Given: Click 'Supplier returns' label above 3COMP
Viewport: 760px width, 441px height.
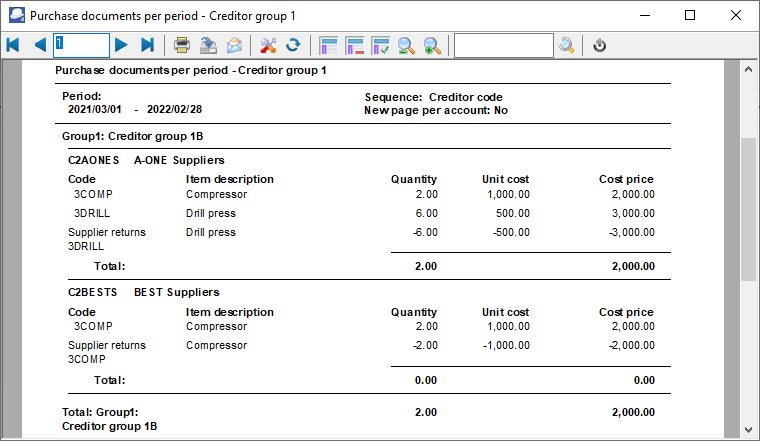Looking at the screenshot, I should coord(107,345).
